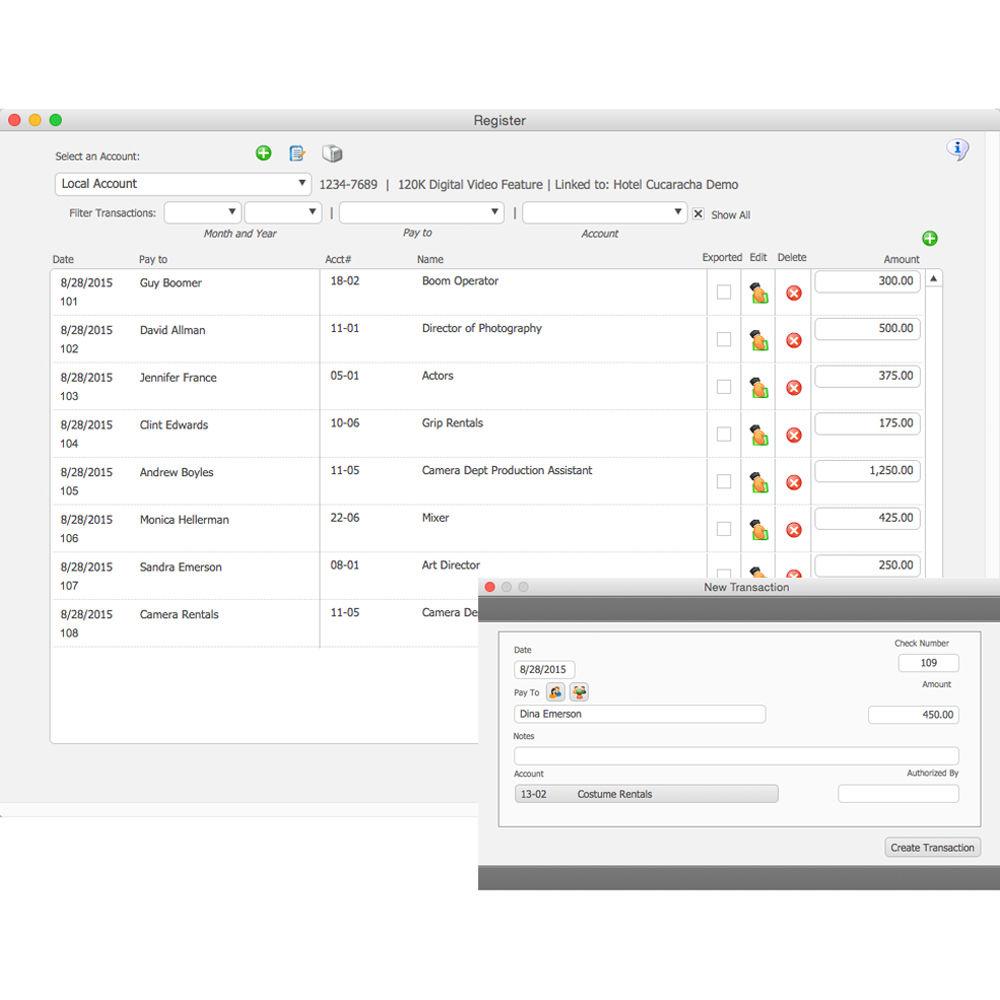Click the scrollbar up arrow in the transaction list

coord(934,277)
